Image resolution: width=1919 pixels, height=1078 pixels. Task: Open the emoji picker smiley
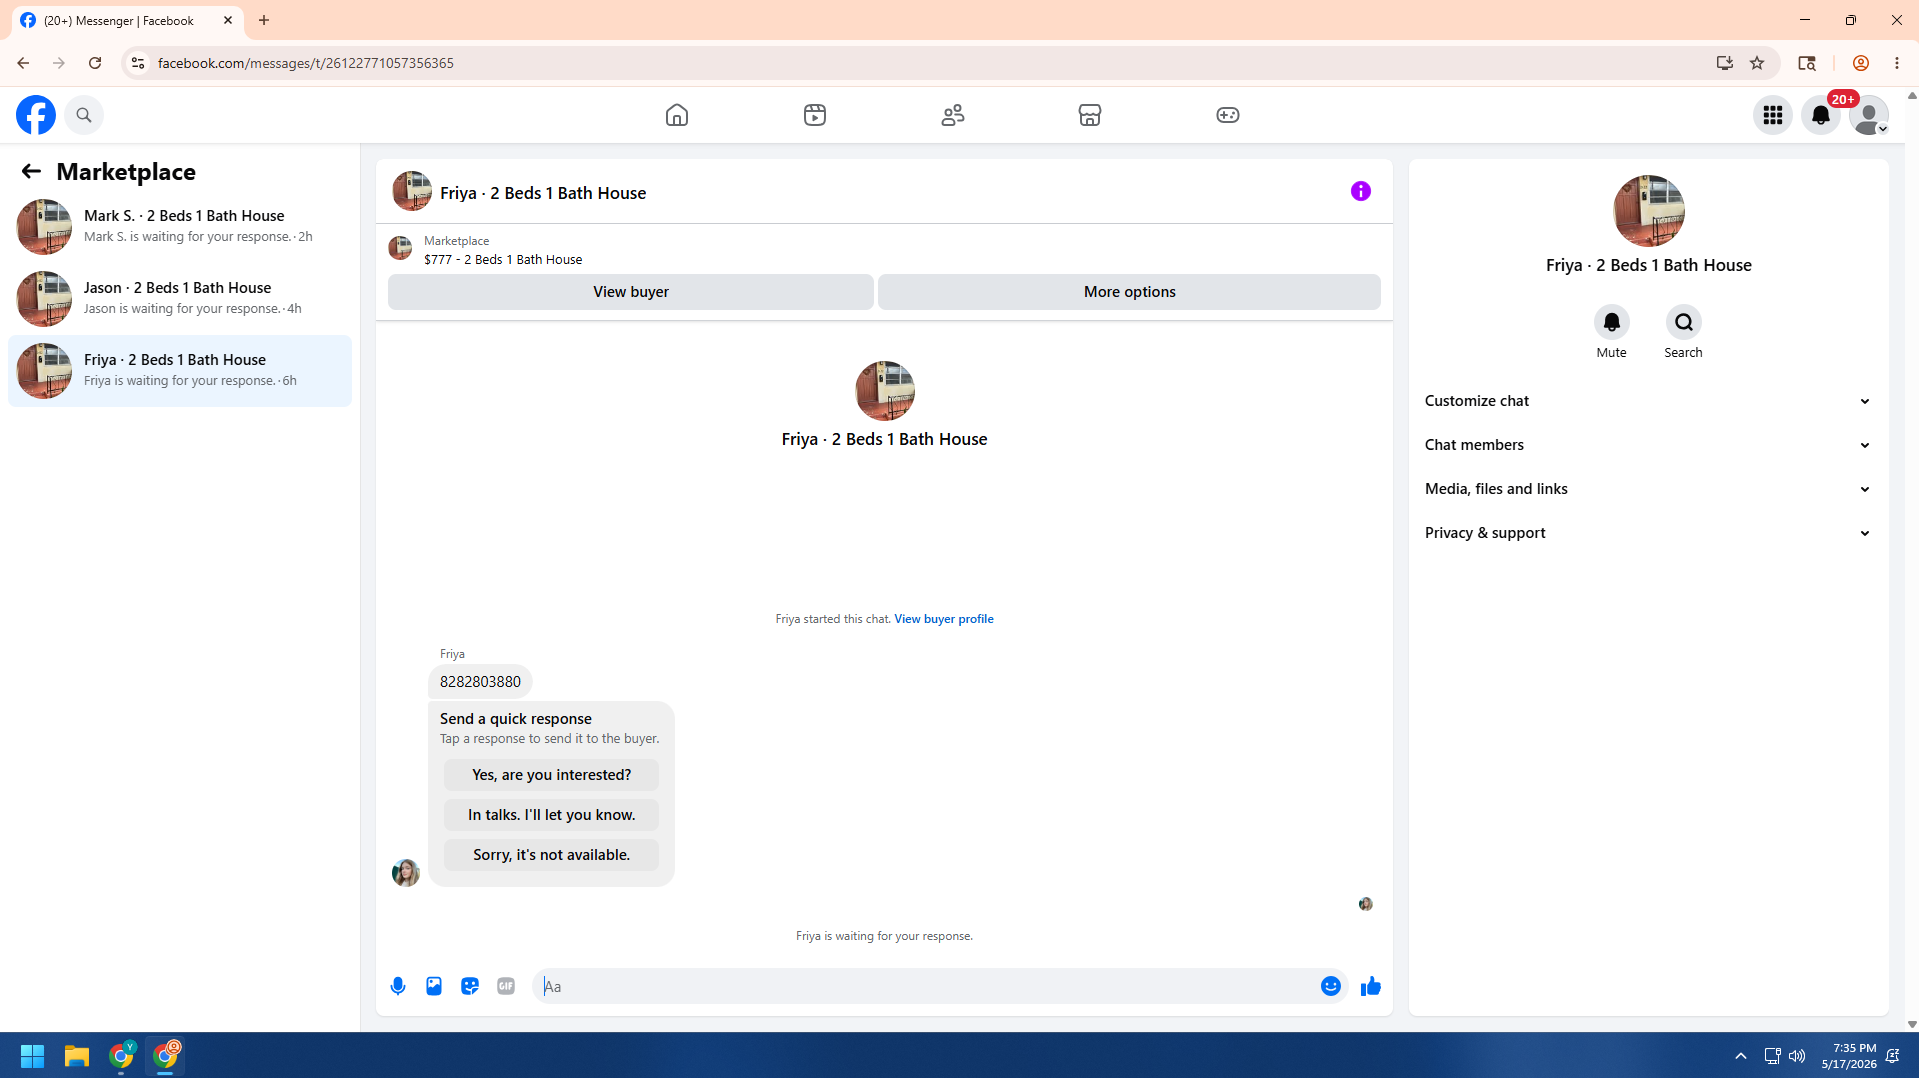(x=1331, y=986)
